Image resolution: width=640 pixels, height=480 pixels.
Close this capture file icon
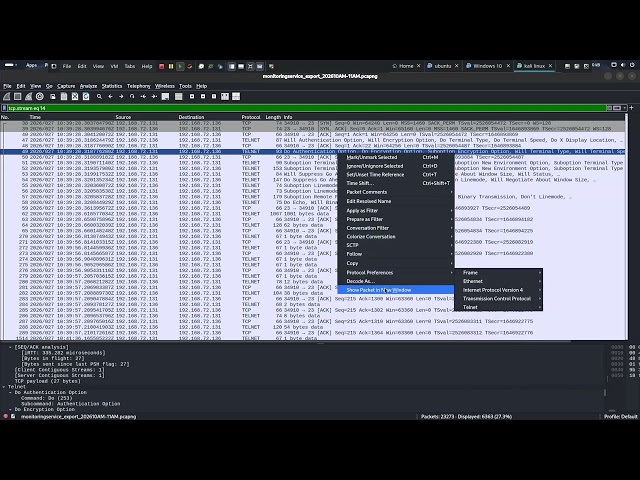pos(75,97)
